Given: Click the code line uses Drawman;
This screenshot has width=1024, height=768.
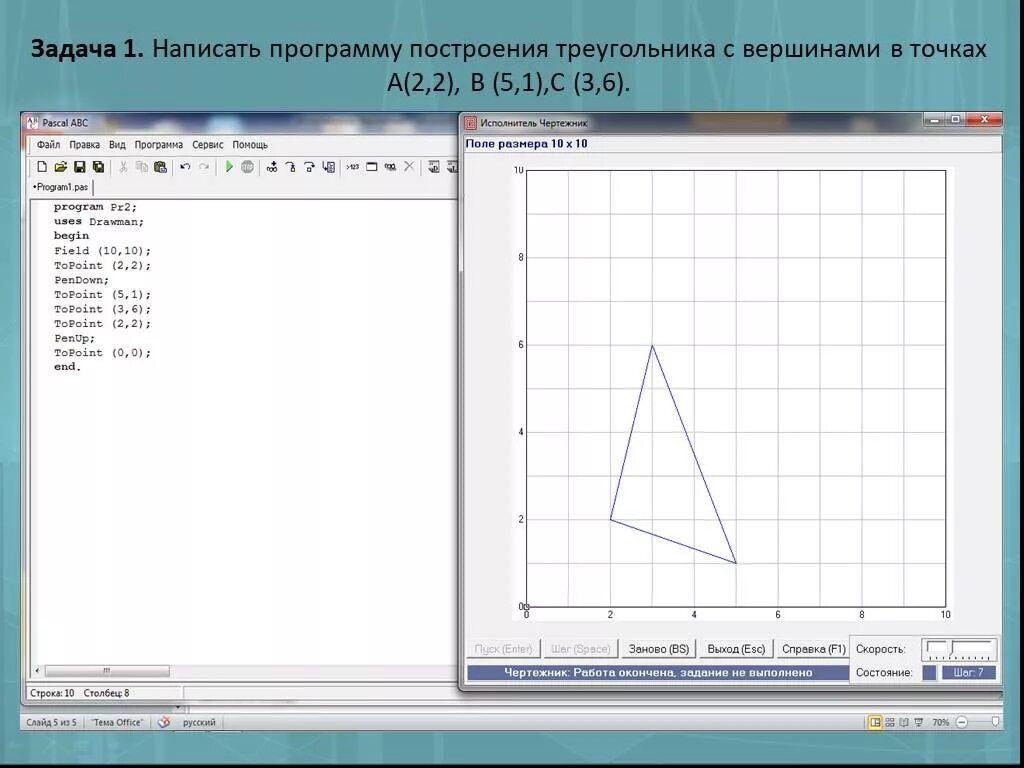Looking at the screenshot, I should 99,222.
